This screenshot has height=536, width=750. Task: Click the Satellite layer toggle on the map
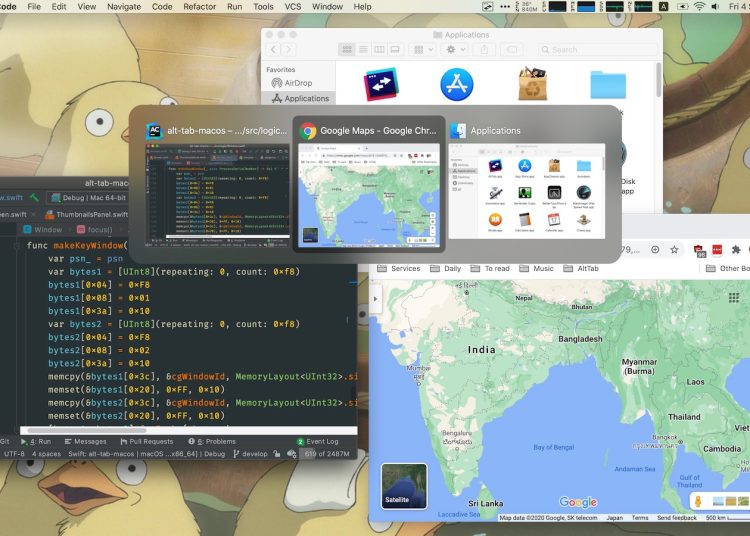click(x=404, y=487)
